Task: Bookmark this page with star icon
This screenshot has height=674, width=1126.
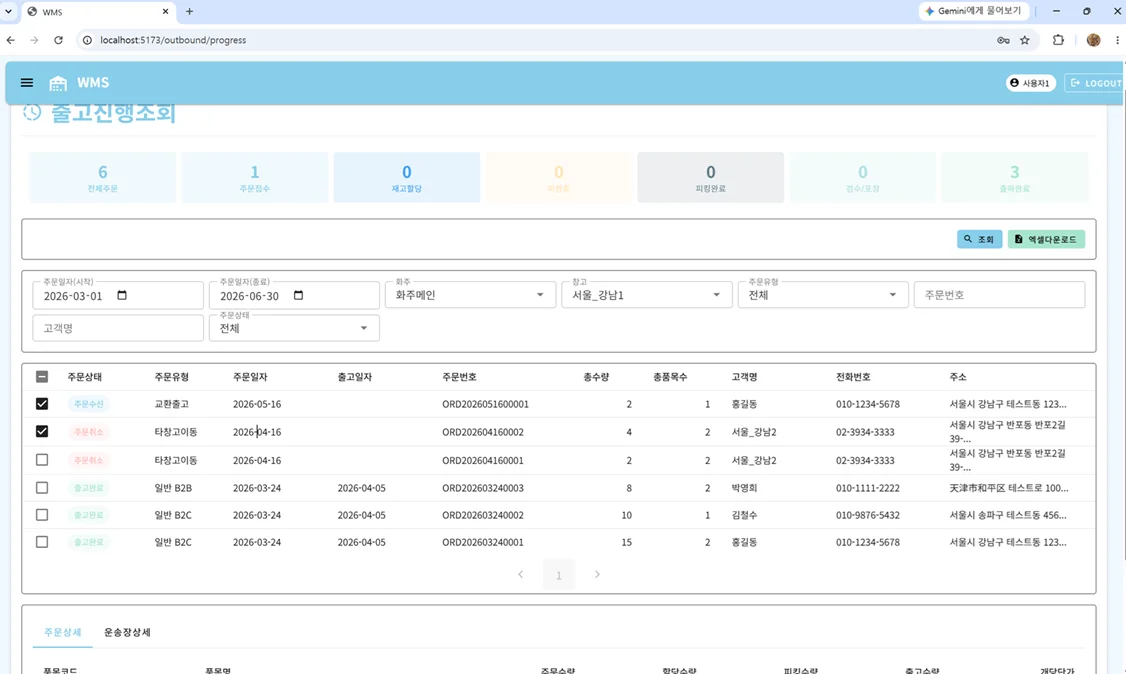Action: click(x=1025, y=40)
